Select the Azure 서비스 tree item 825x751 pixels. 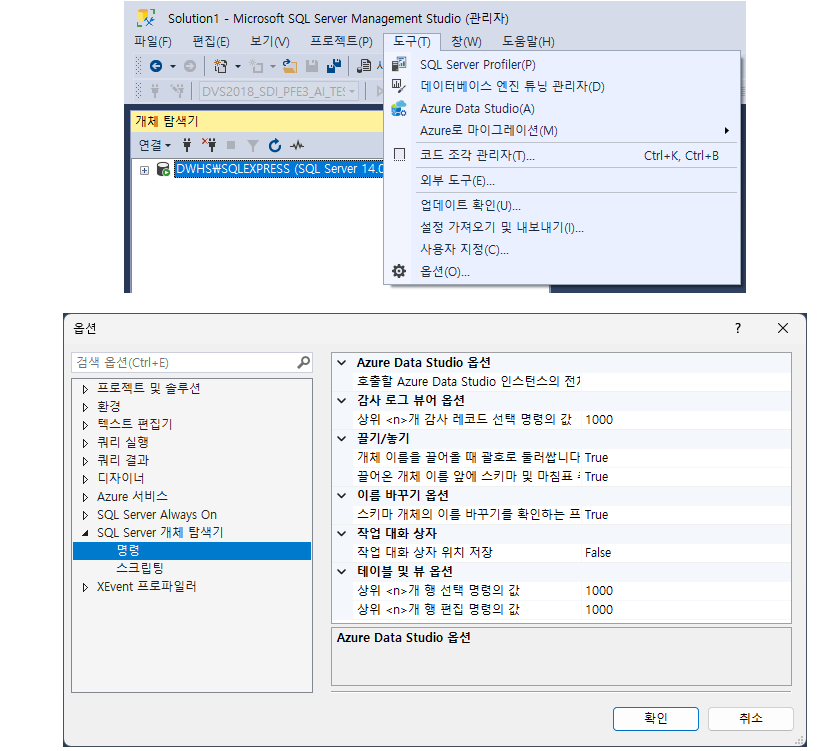[x=132, y=497]
